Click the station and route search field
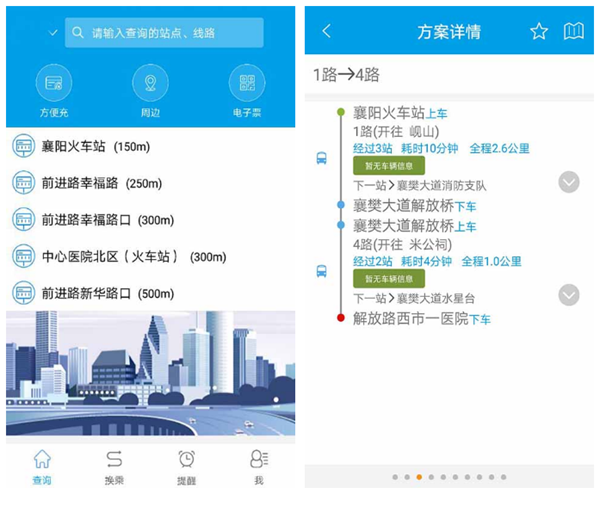The image size is (600, 506). click(165, 33)
